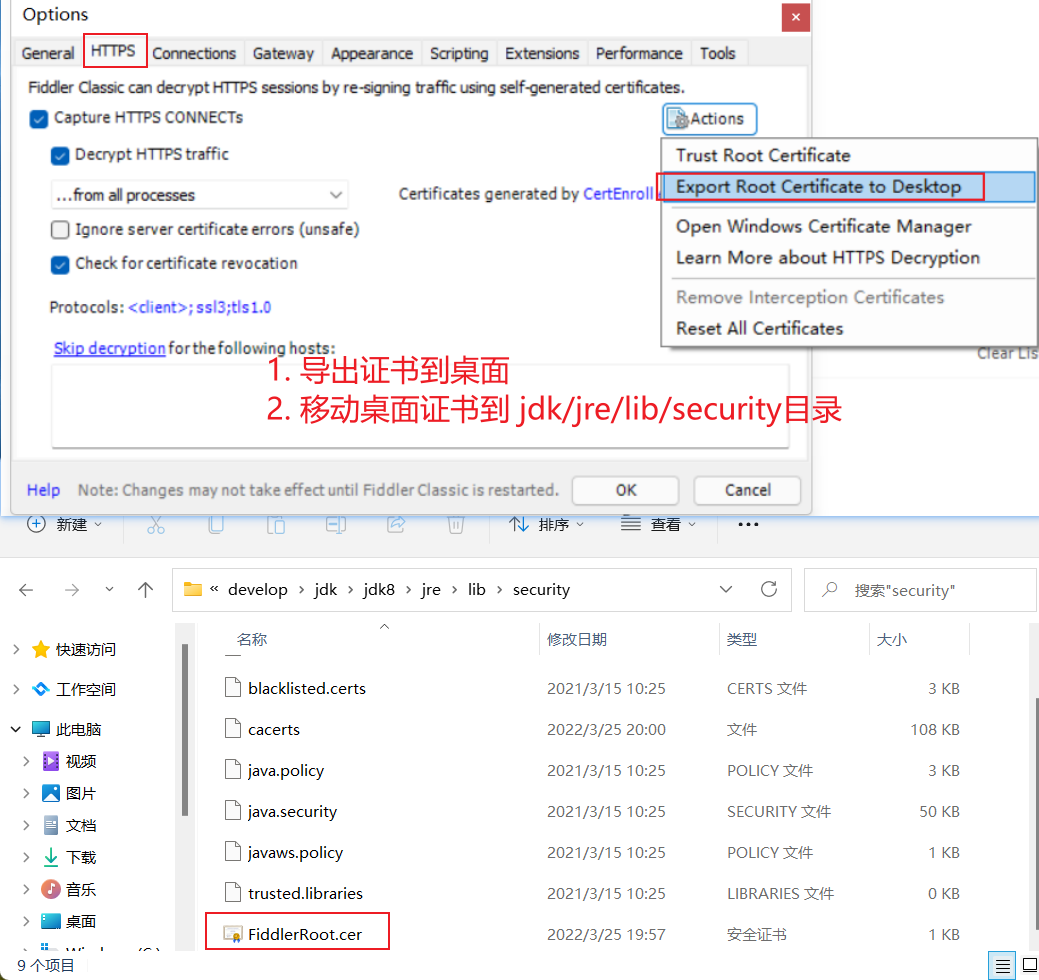
Task: Choose Export Root Certificate to Desktop
Action: 818,187
